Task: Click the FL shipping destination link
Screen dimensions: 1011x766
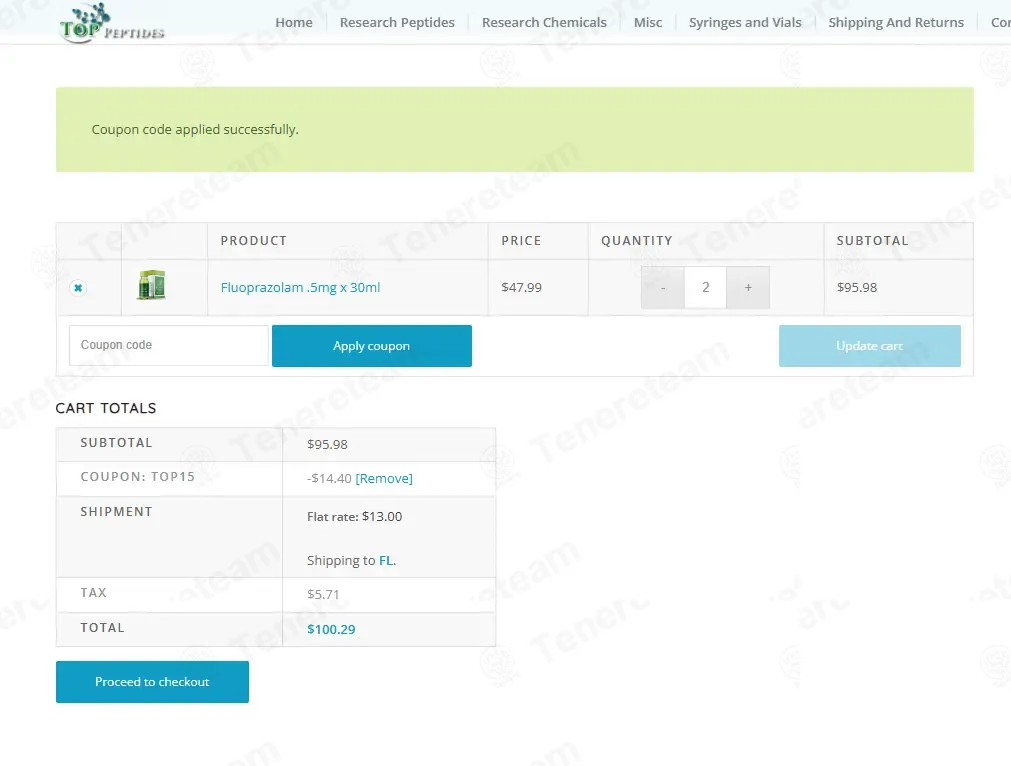Action: pyautogui.click(x=386, y=560)
